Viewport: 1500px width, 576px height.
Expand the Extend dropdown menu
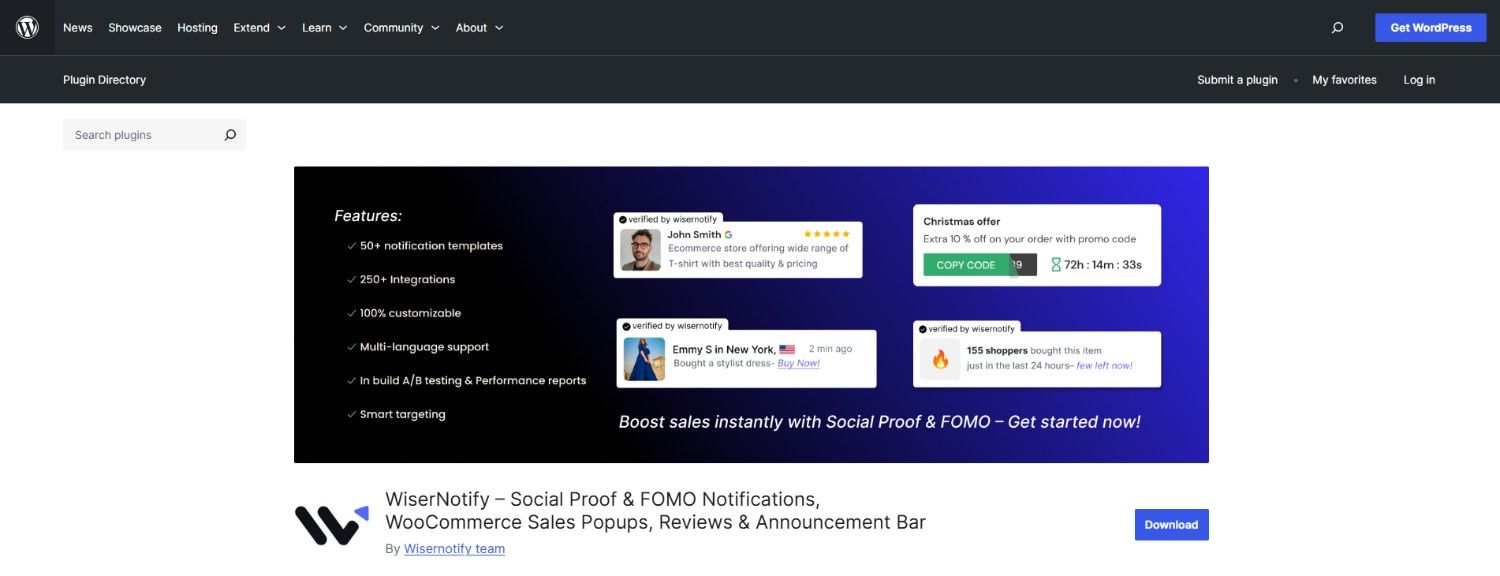coord(259,28)
